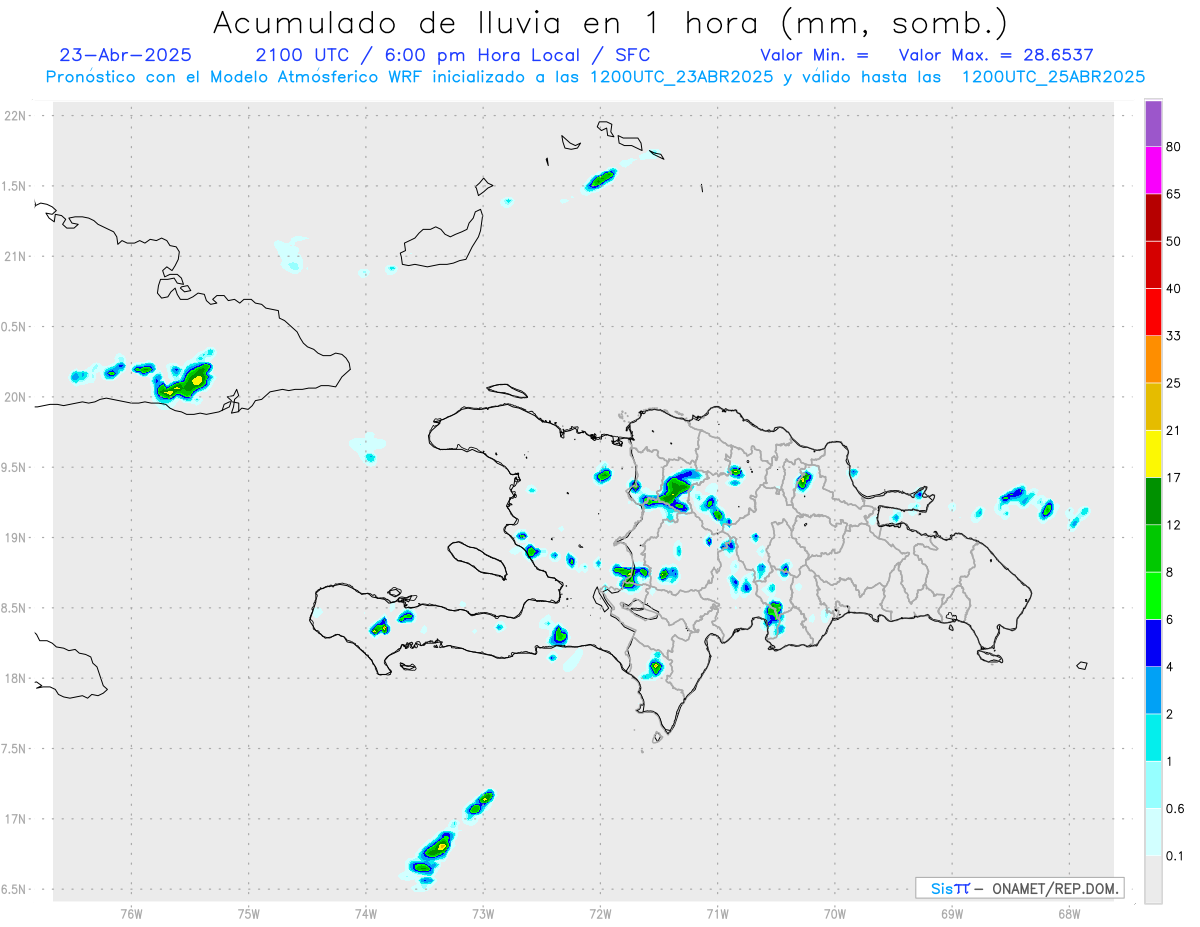Select the '19N' latitude label
Image resolution: width=1200 pixels, height=927 pixels.
click(x=15, y=538)
